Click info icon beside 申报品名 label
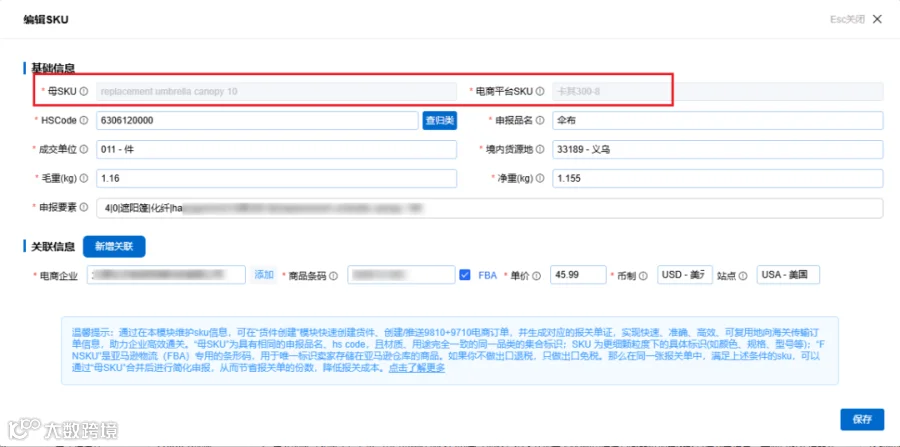 pos(540,120)
